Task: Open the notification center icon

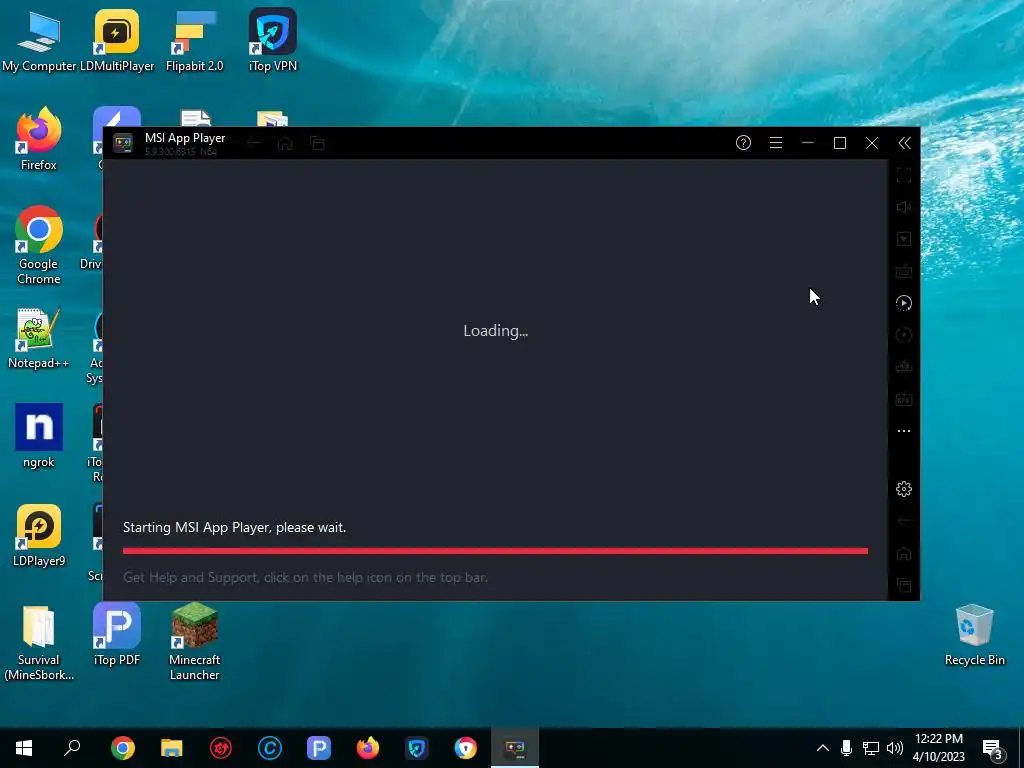Action: coord(993,750)
